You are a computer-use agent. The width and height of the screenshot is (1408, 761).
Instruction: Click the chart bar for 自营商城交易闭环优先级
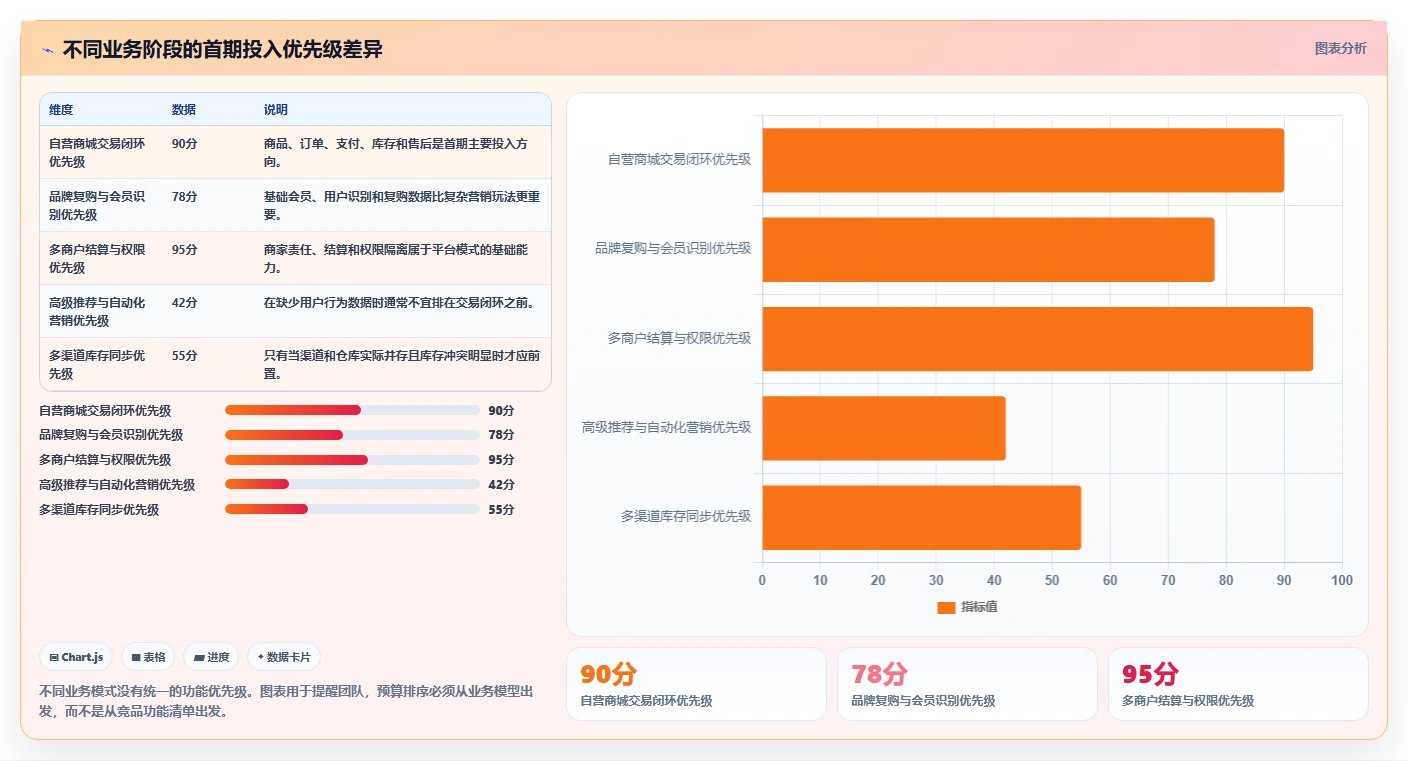point(1023,160)
